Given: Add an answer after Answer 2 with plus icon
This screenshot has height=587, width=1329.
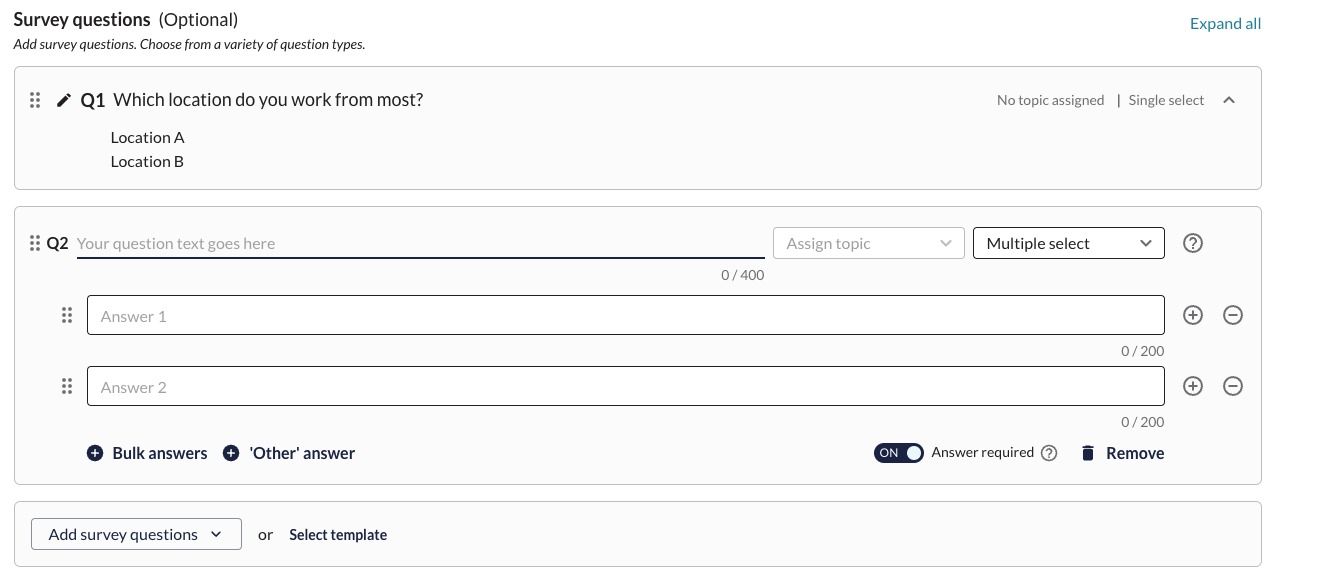Looking at the screenshot, I should pos(1192,386).
